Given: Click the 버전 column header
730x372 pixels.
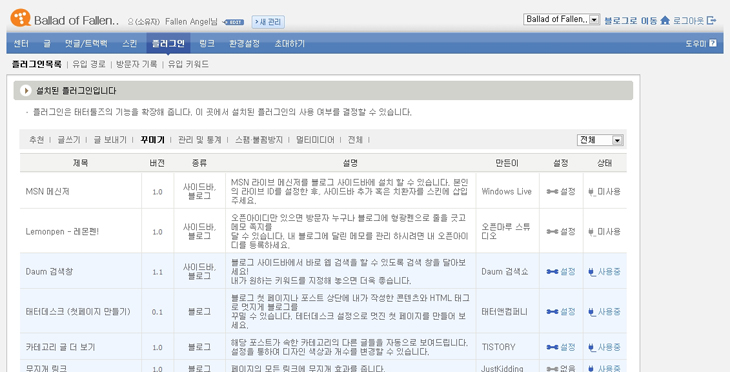Looking at the screenshot, I should [157, 163].
